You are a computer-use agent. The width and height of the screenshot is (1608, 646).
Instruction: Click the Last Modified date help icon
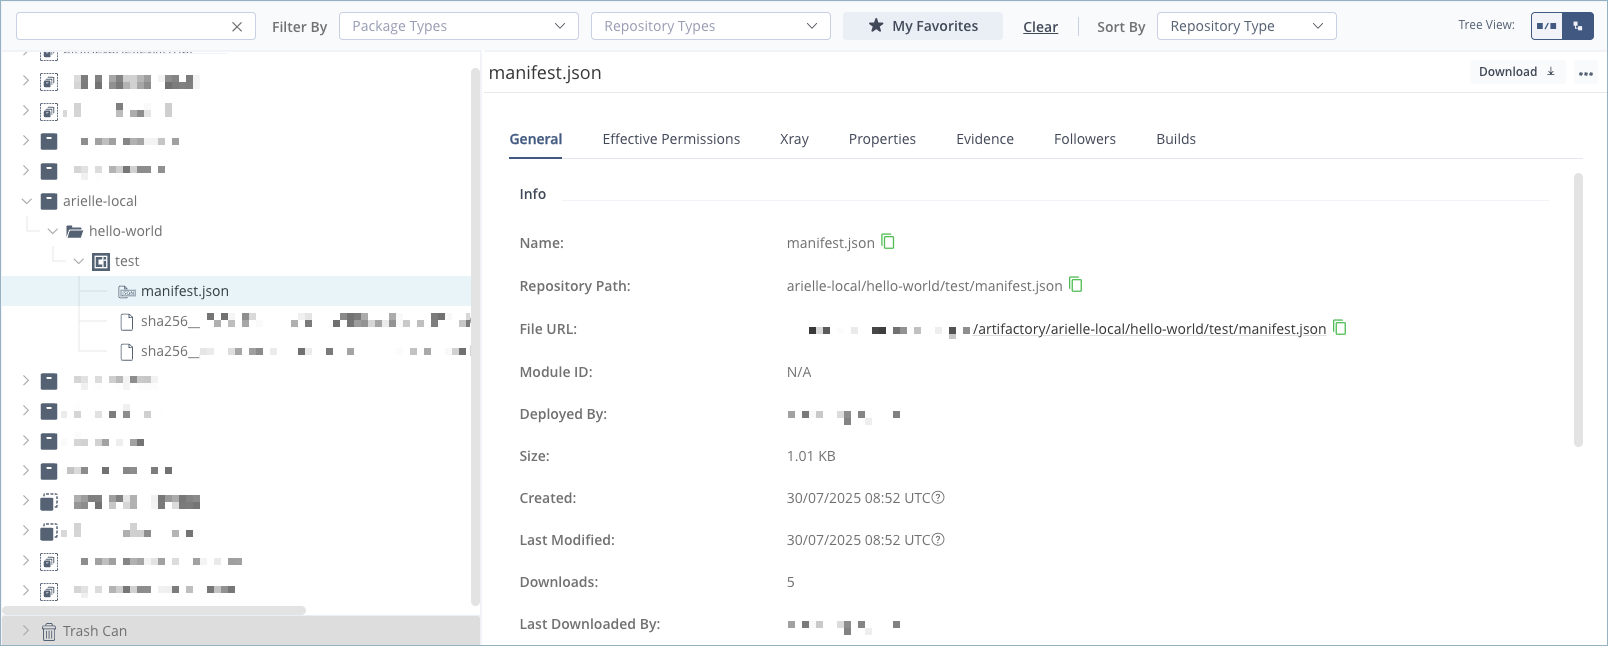click(938, 539)
